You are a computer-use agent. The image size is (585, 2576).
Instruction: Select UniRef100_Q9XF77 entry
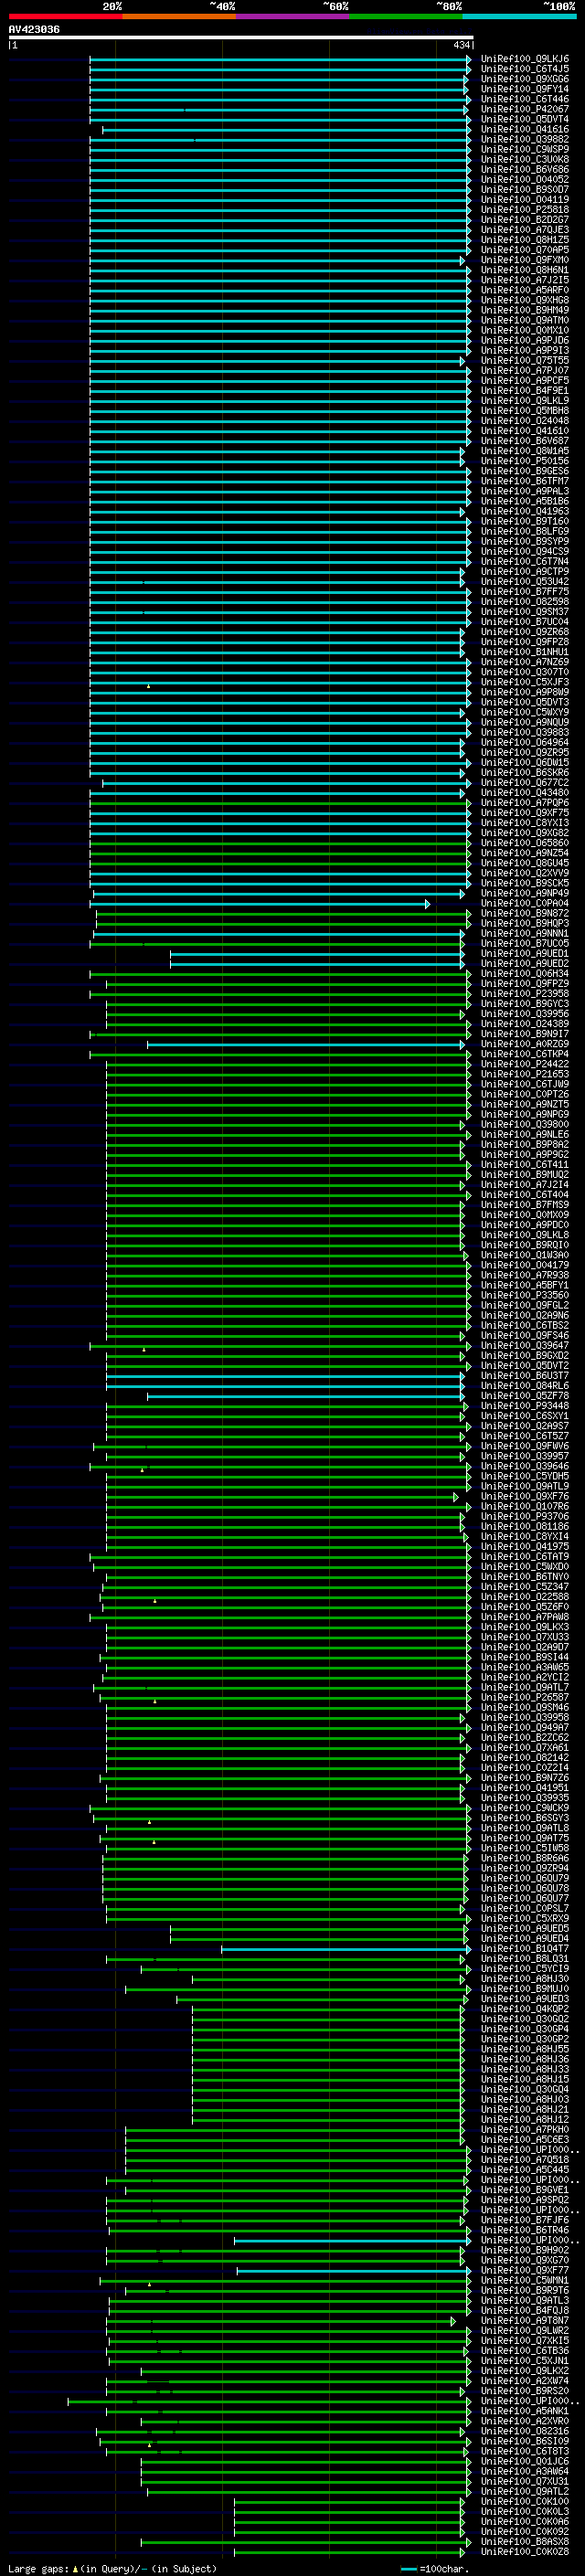[525, 2270]
